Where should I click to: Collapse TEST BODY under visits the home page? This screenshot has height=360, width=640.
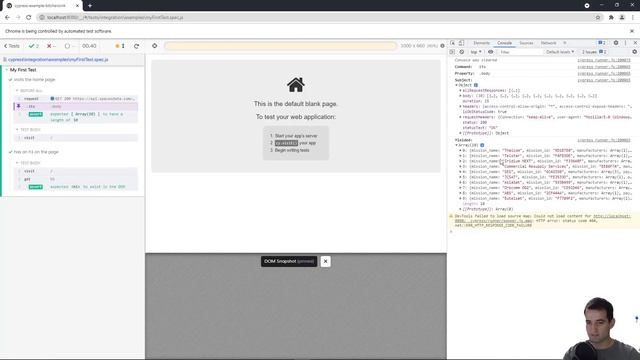point(29,129)
